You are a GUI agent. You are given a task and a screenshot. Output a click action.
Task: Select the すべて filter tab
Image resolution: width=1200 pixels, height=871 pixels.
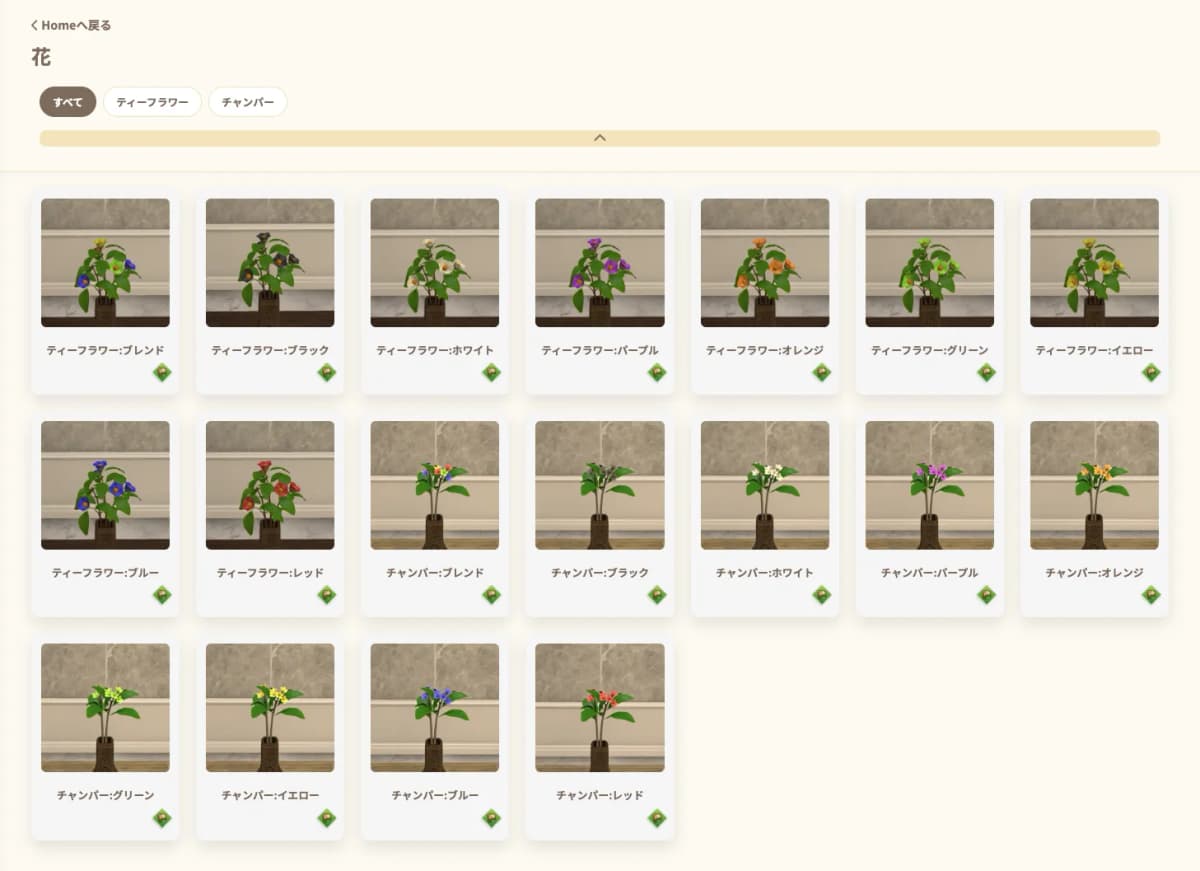68,102
